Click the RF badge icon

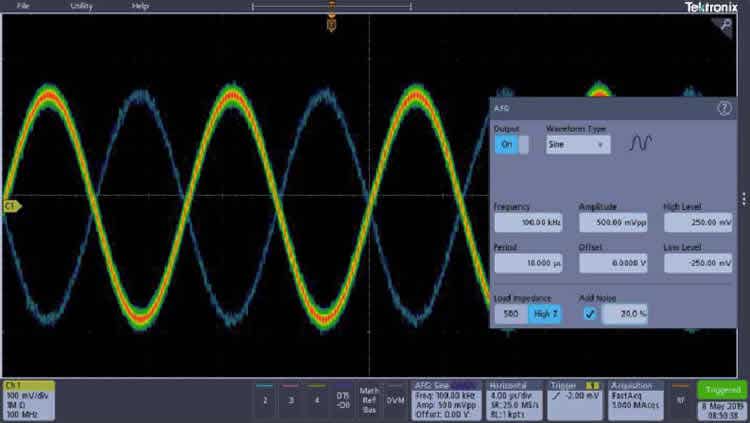pos(680,399)
